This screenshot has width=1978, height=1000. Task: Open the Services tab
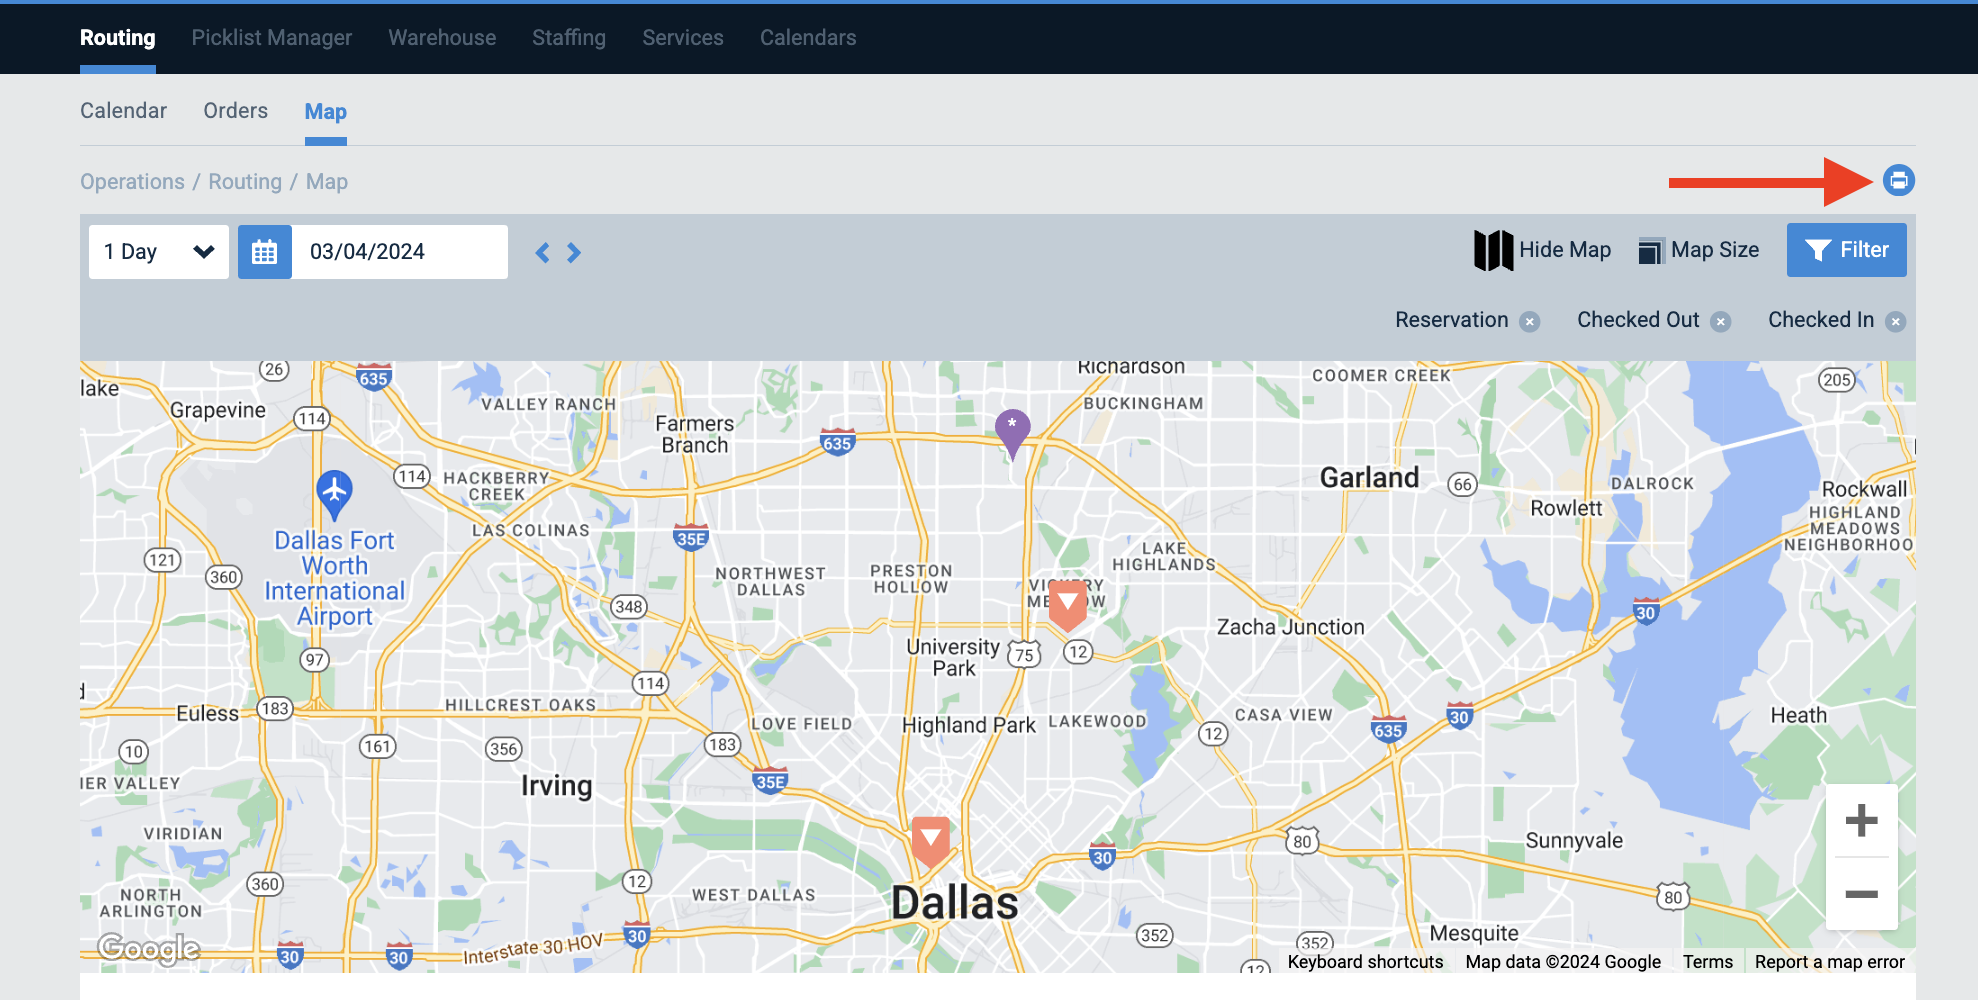[683, 38]
